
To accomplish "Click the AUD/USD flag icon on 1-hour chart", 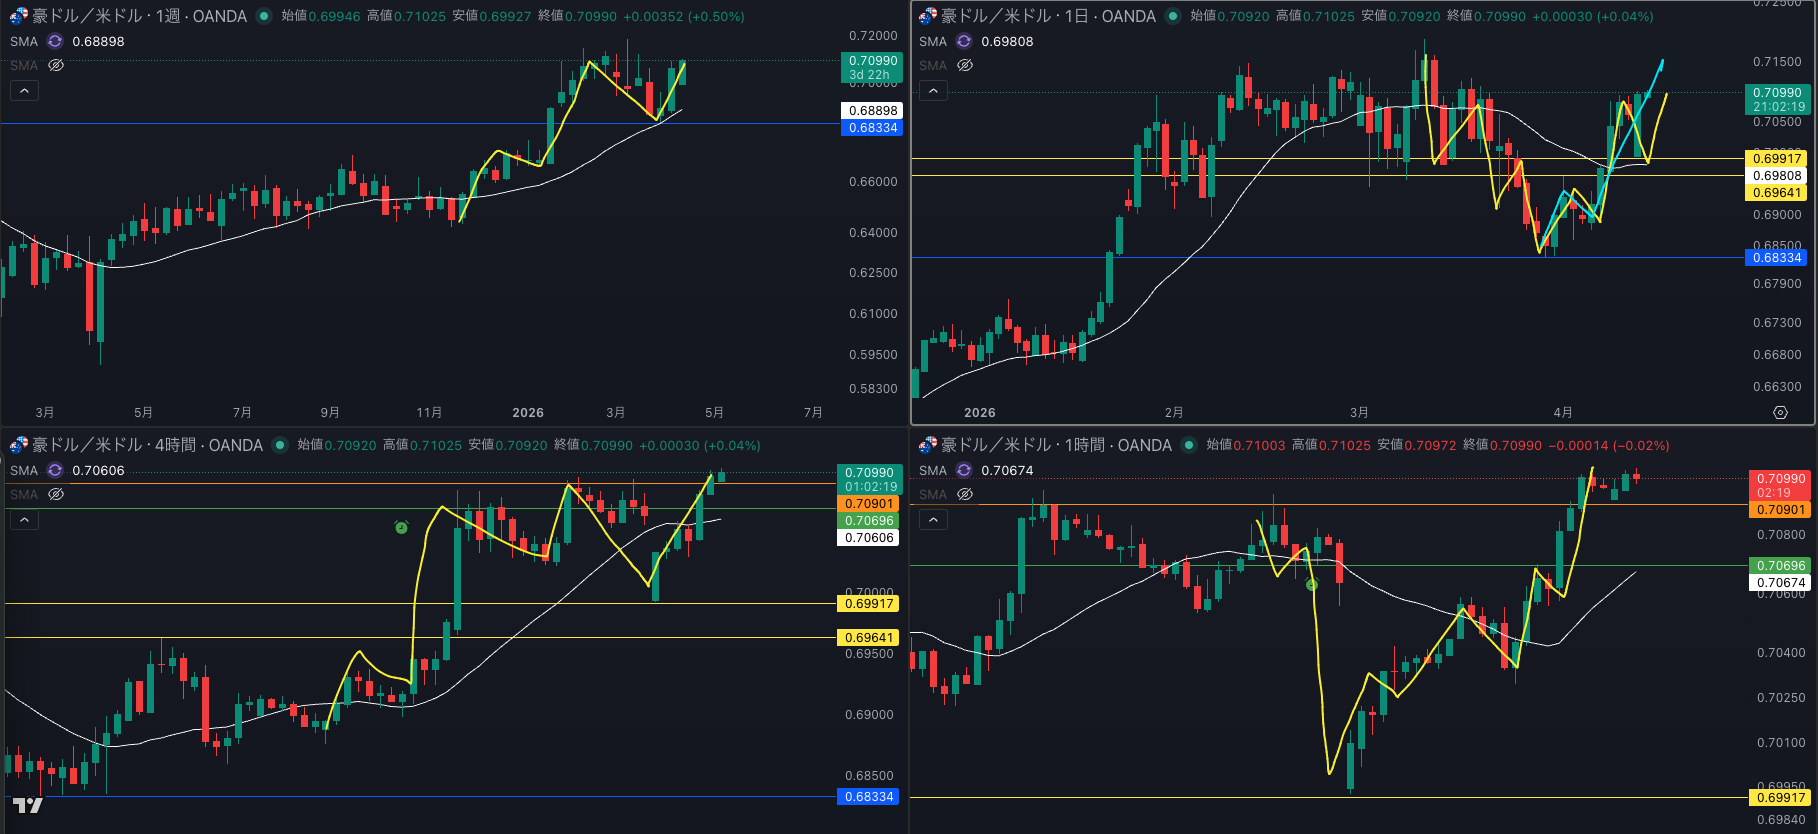I will click(x=927, y=445).
